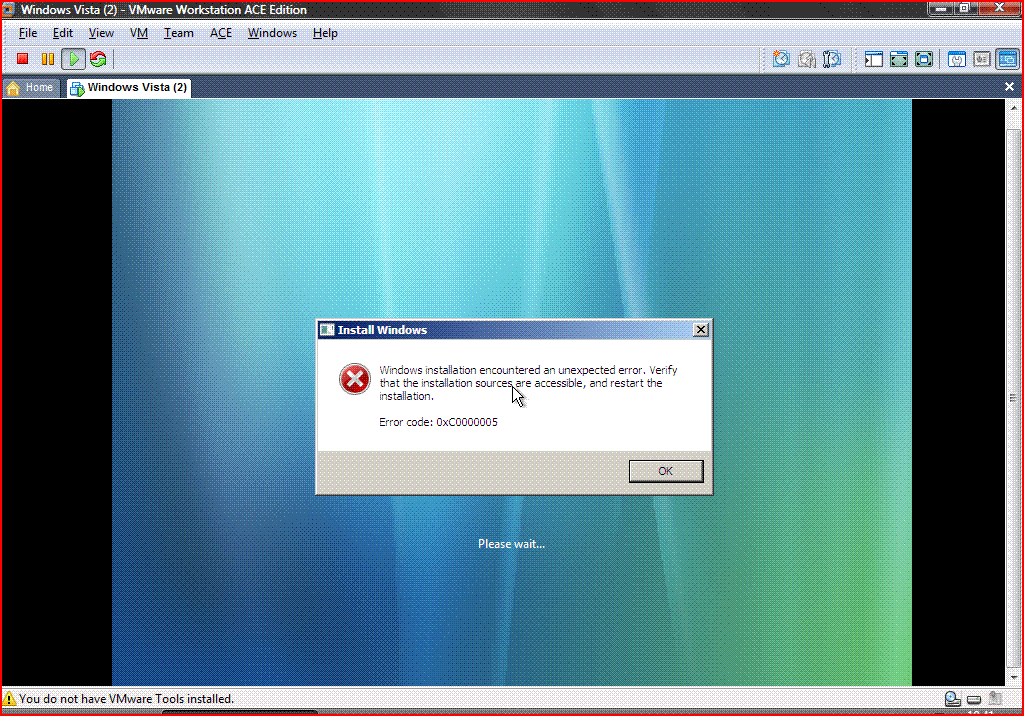The image size is (1024, 716).
Task: Click the 'Please wait...' text
Action: click(511, 544)
